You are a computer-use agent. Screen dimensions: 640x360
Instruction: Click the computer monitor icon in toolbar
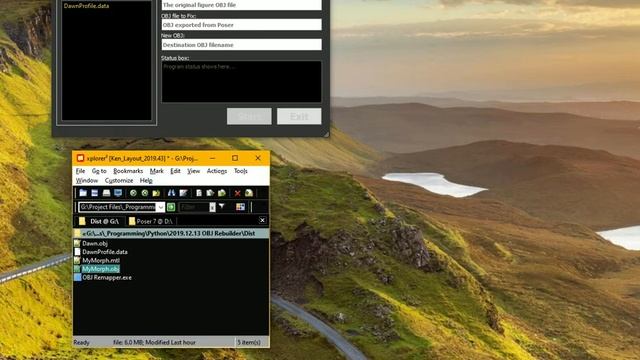[118, 193]
